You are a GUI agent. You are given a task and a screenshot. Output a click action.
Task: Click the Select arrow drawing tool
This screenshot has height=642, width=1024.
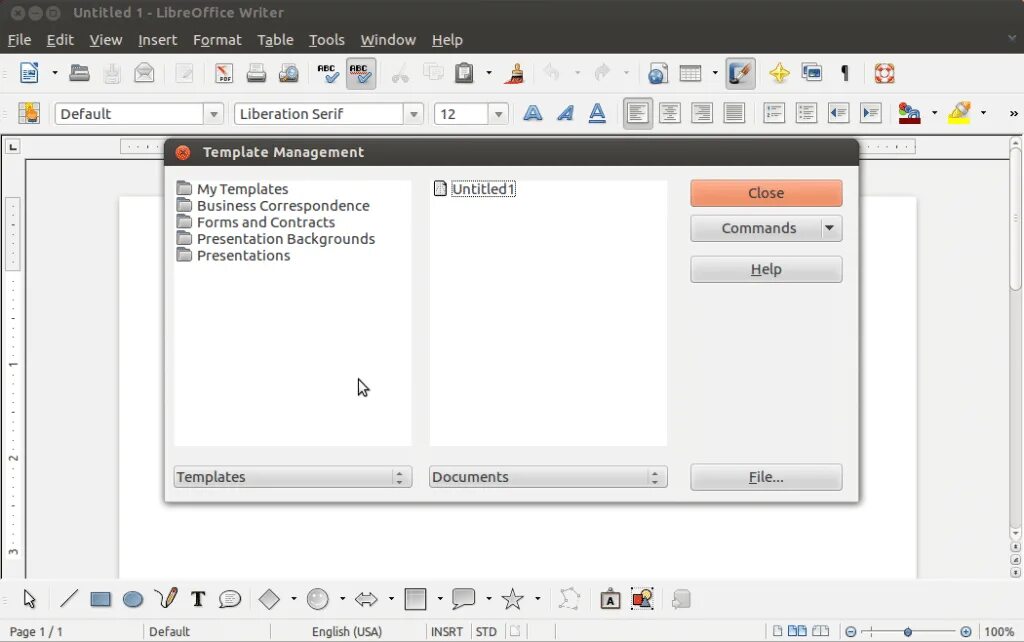point(29,599)
